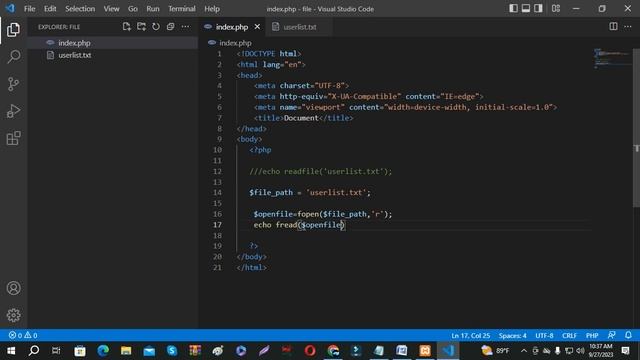The height and width of the screenshot is (360, 640).
Task: Click Ln 17, Col 25 status entry
Action: coord(470,336)
